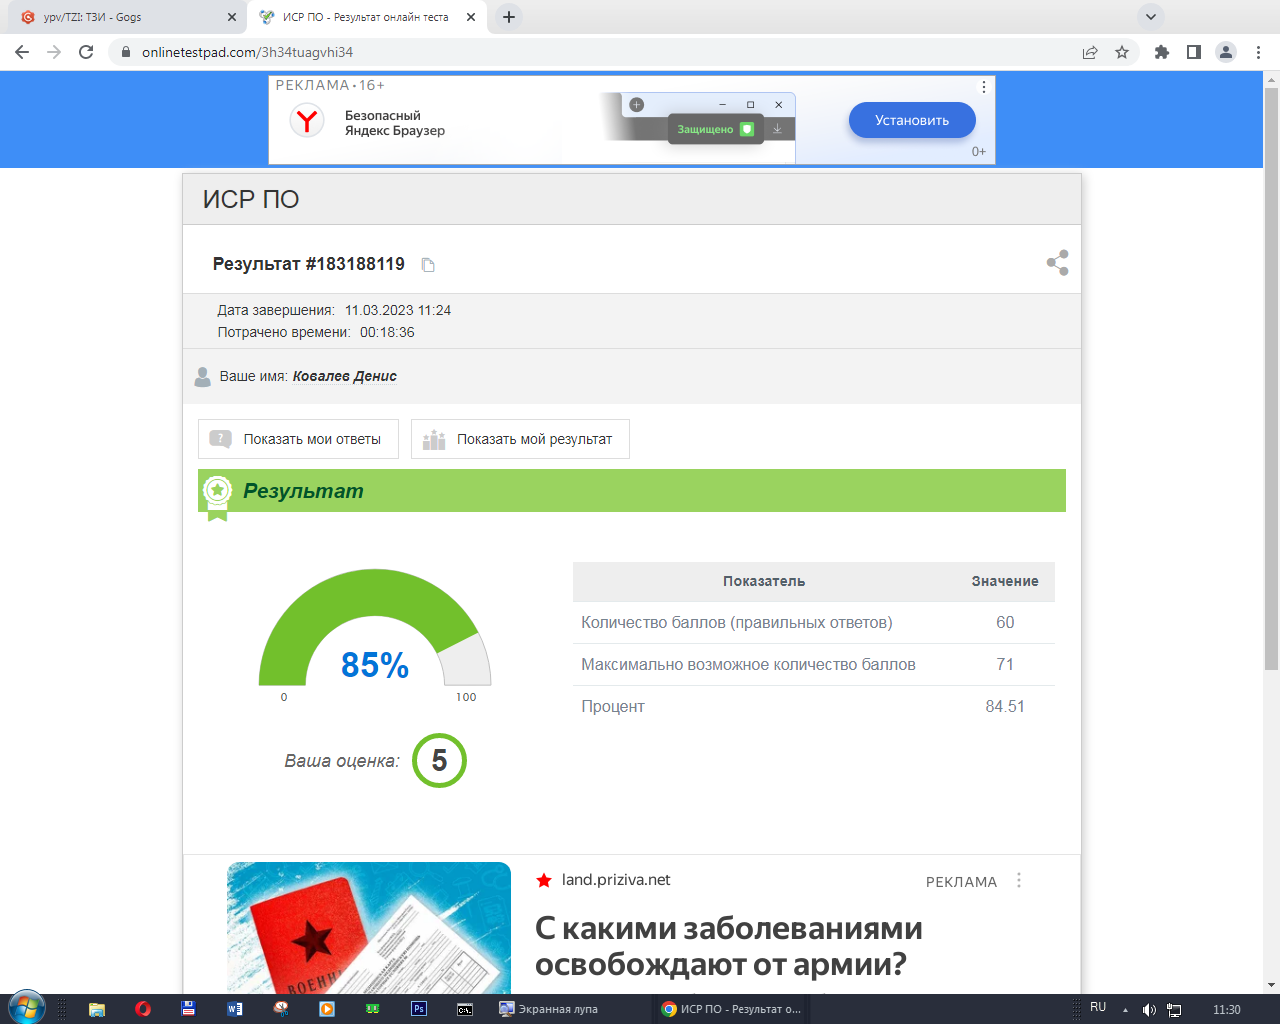Bookmark this page with the star icon
Viewport: 1282px width, 1026px height.
[1122, 52]
